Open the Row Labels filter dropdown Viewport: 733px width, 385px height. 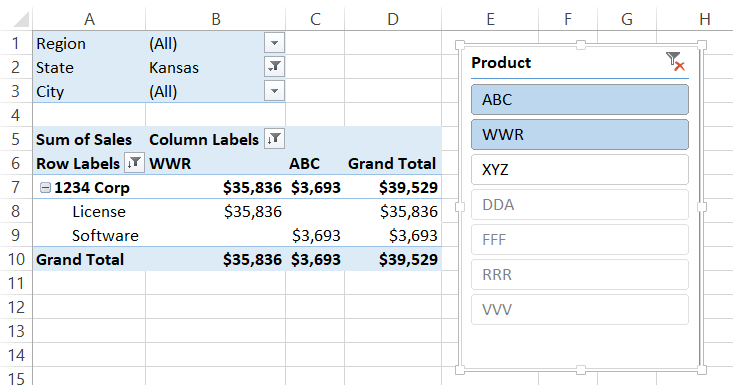(x=134, y=163)
